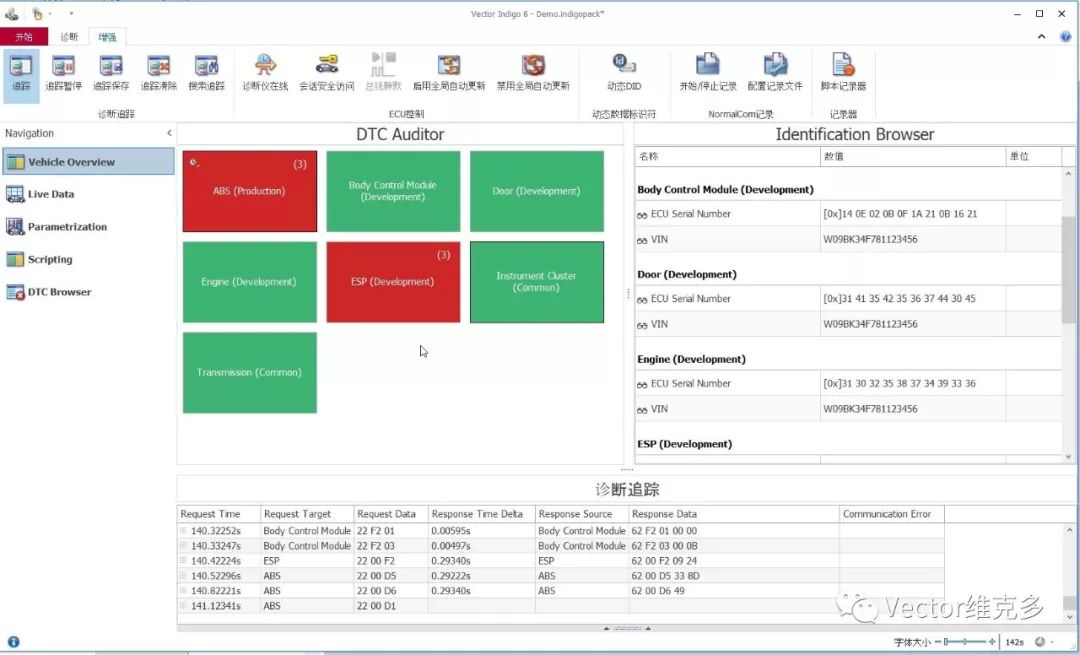Open 会话安全访问 session security access
The height and width of the screenshot is (655, 1080).
[326, 74]
